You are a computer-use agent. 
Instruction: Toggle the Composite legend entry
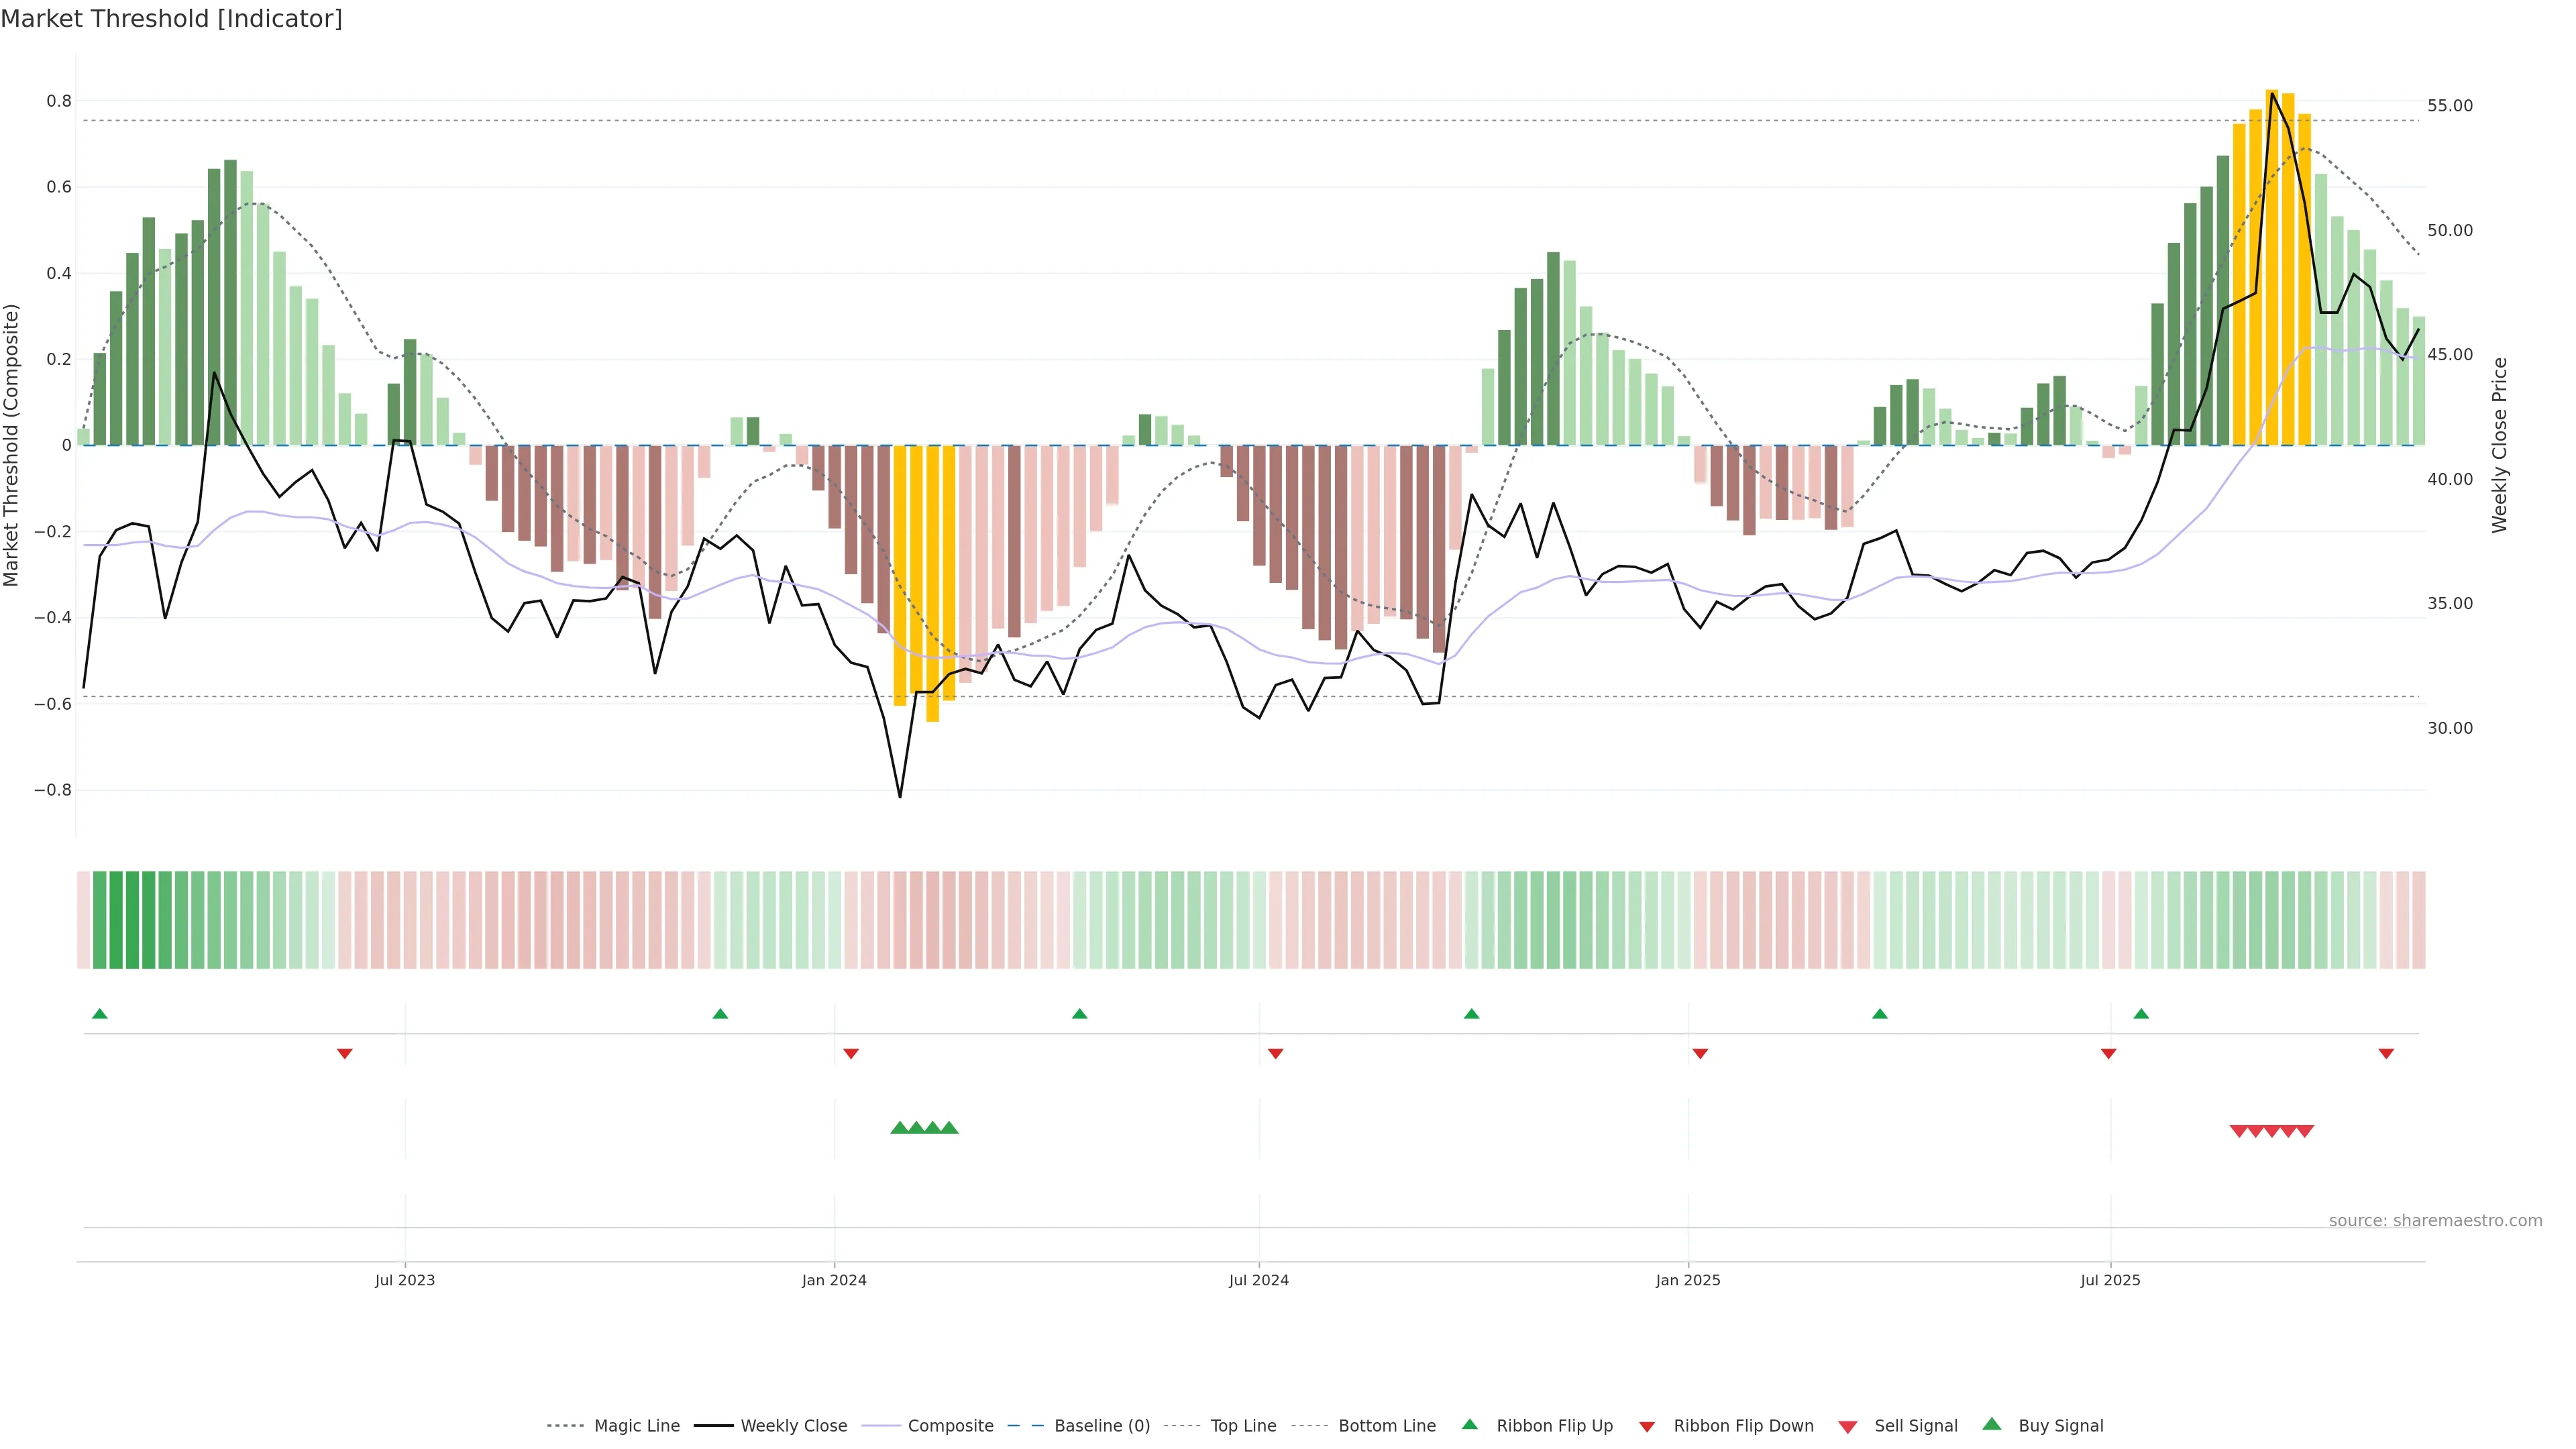click(950, 1426)
